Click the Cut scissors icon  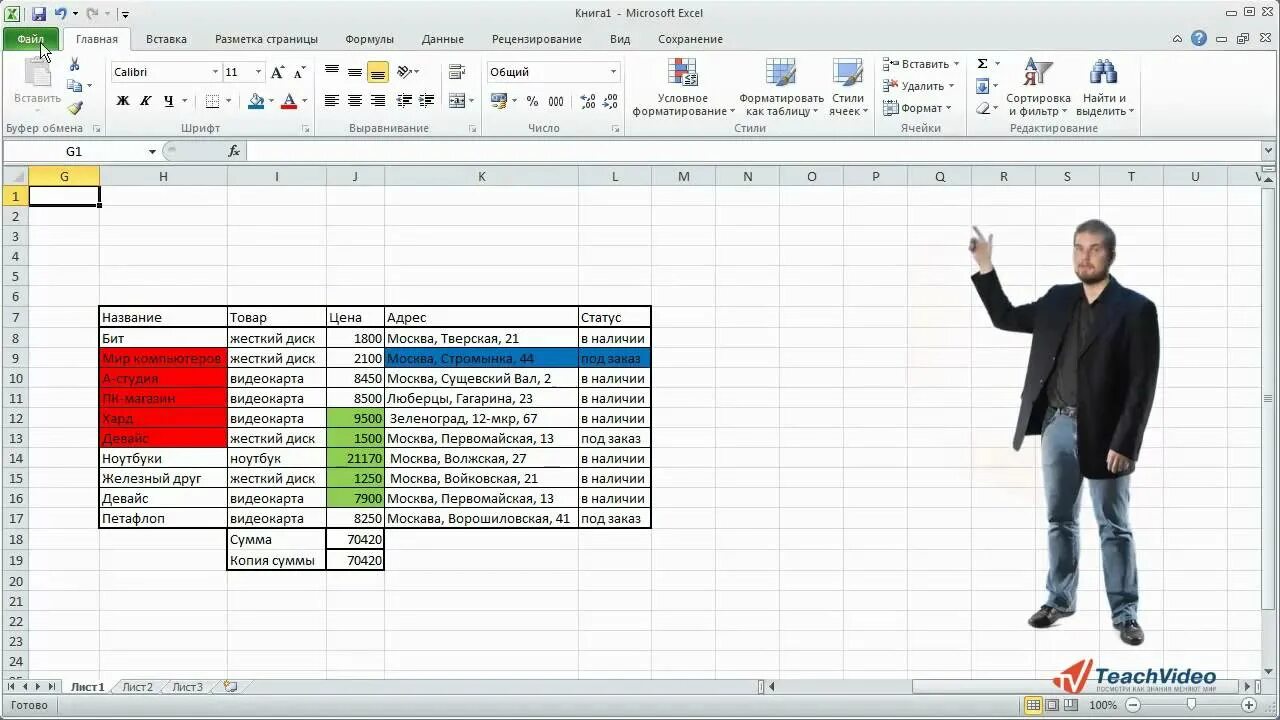pyautogui.click(x=74, y=64)
